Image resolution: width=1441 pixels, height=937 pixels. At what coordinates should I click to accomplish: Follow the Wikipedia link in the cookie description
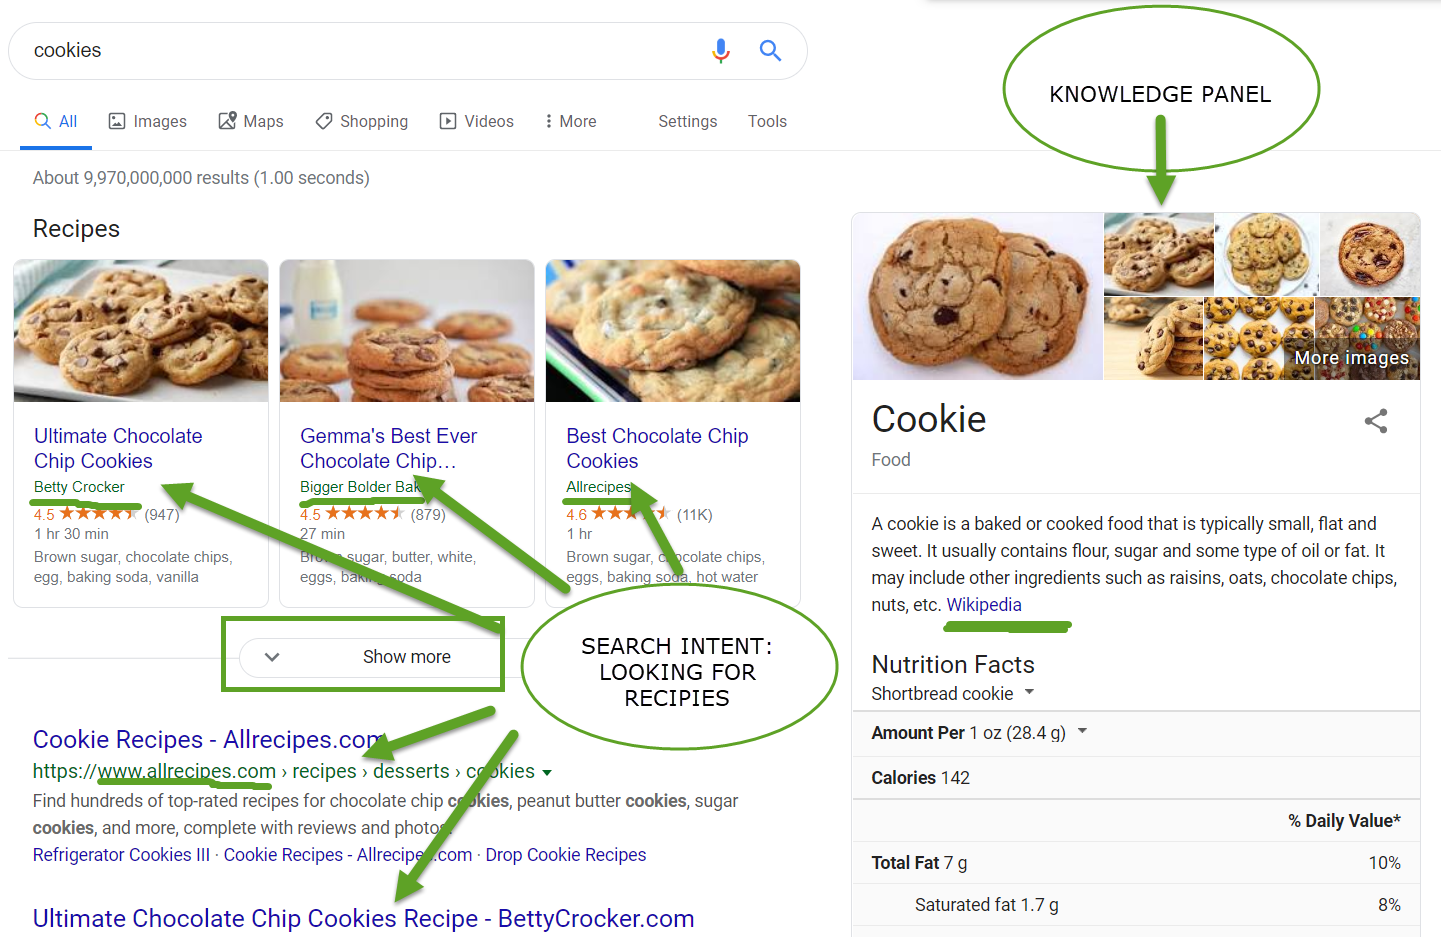(983, 604)
